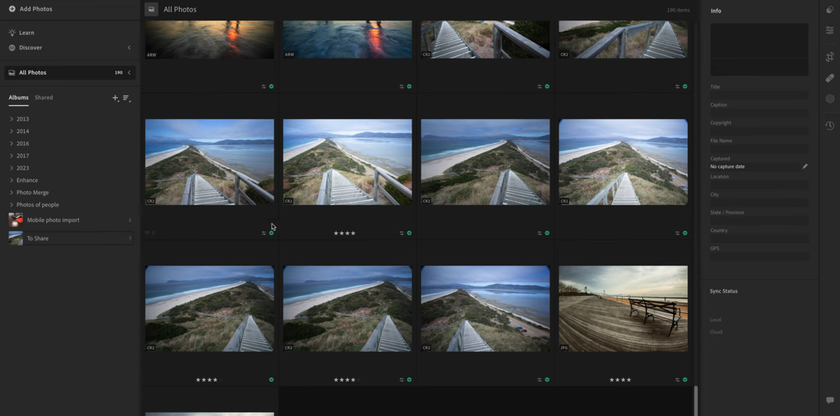The width and height of the screenshot is (840, 416).
Task: Click the Add Photos button
Action: (31, 9)
